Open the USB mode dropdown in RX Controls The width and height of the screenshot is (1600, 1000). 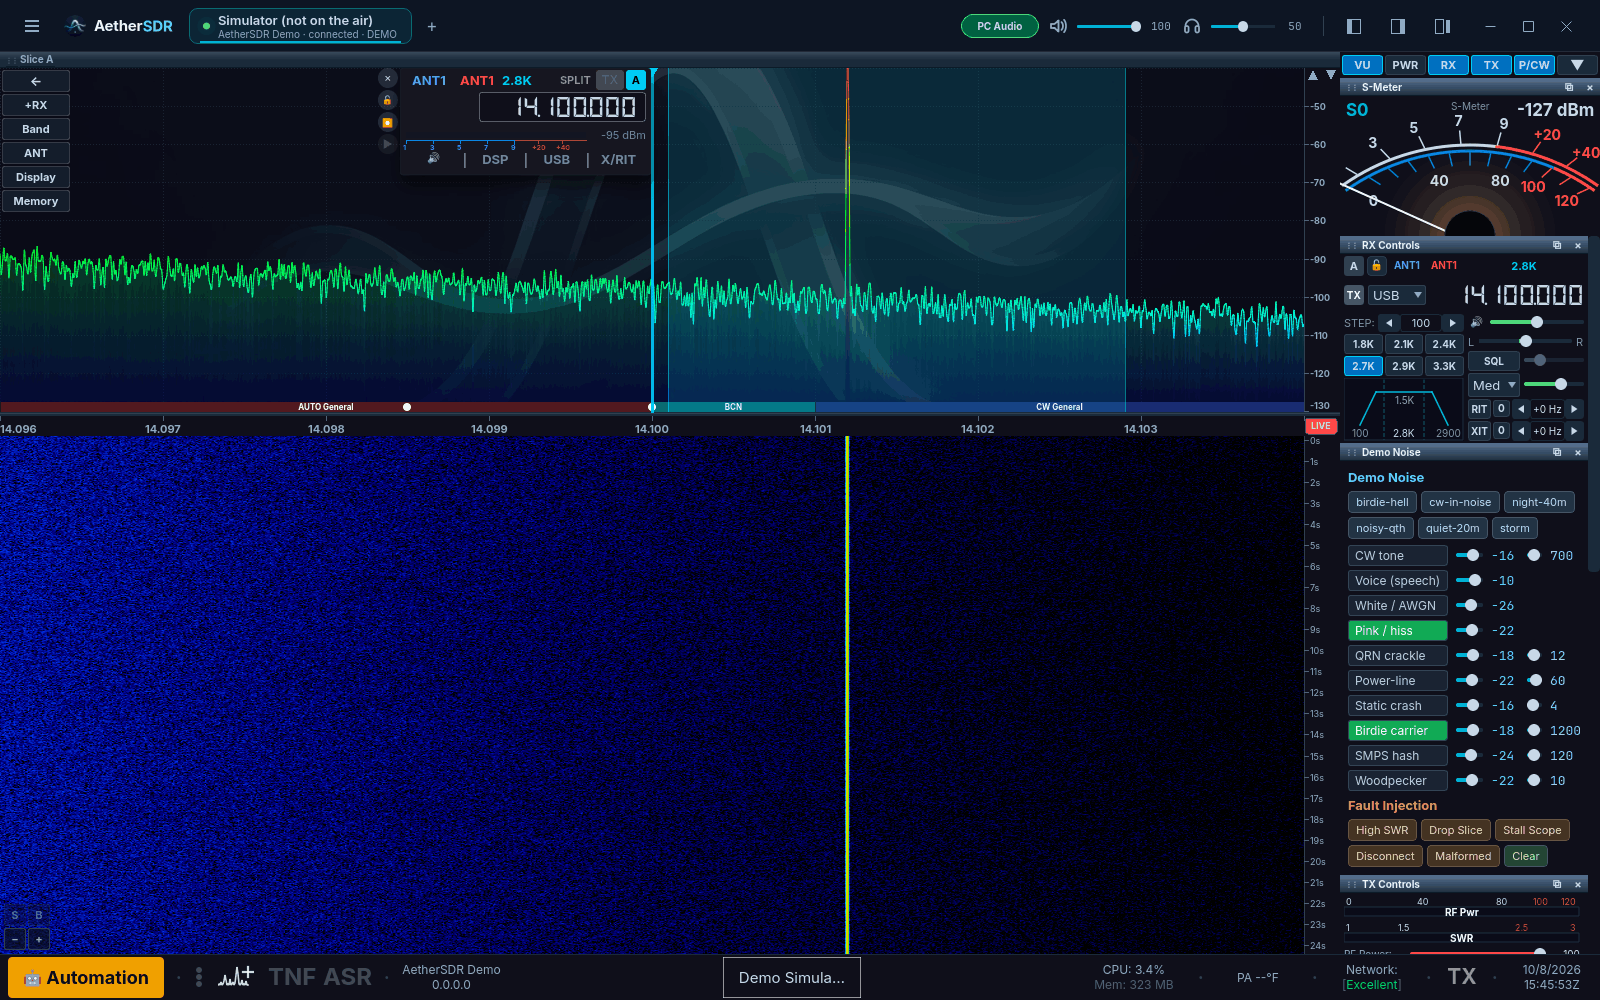point(1397,295)
